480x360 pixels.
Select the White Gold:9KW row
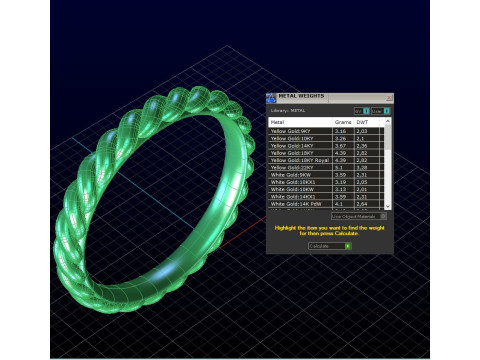(x=326, y=175)
